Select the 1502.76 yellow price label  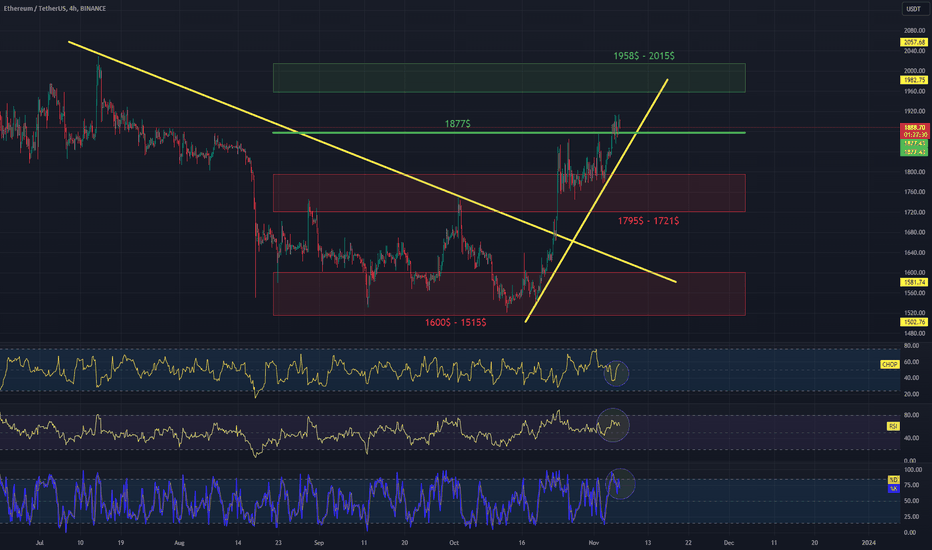click(x=914, y=322)
